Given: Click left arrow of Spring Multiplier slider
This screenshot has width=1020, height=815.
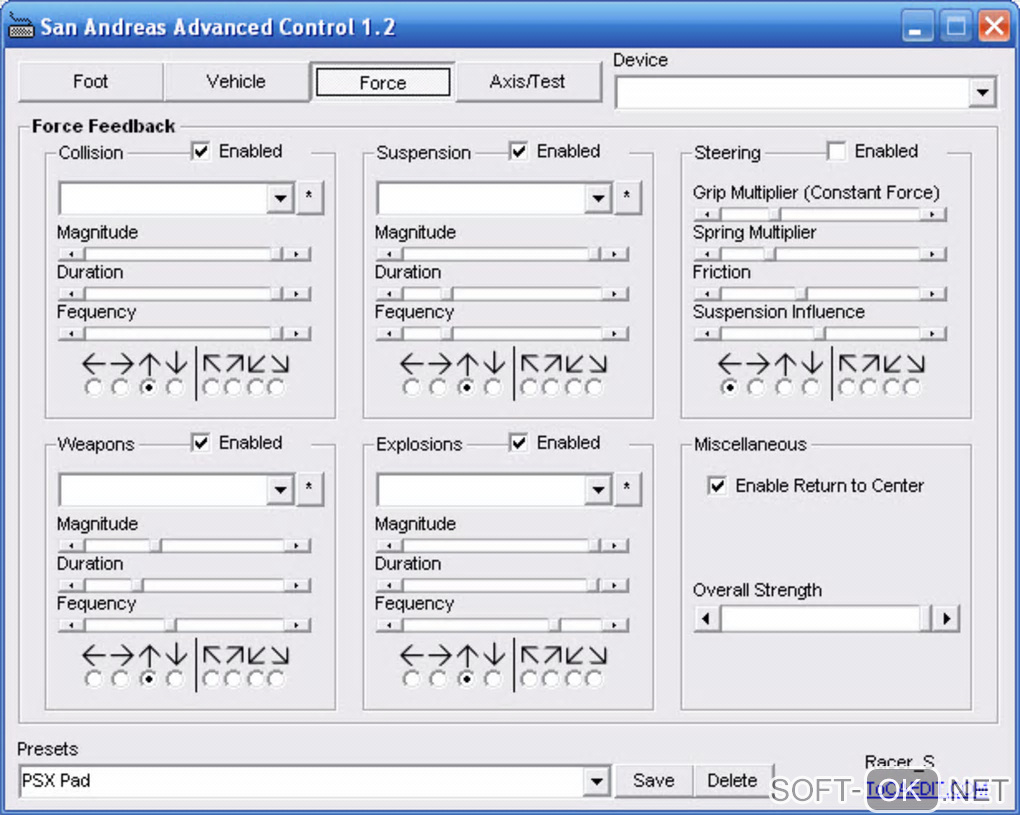Looking at the screenshot, I should tap(707, 254).
